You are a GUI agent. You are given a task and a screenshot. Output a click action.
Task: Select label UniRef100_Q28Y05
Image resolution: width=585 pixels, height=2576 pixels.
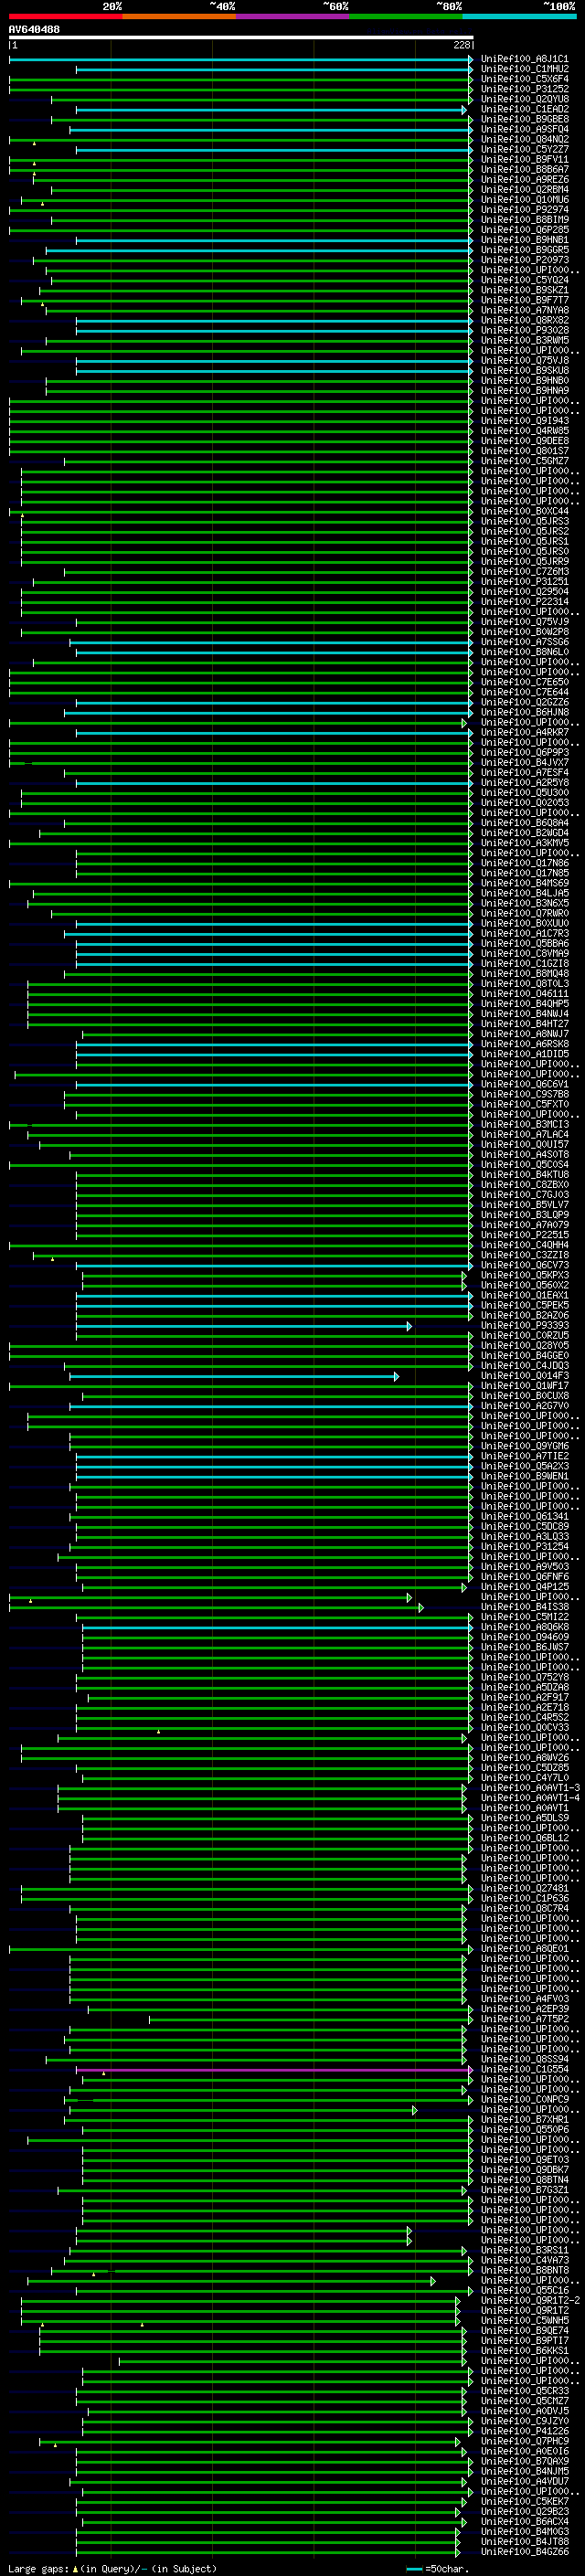524,1345
